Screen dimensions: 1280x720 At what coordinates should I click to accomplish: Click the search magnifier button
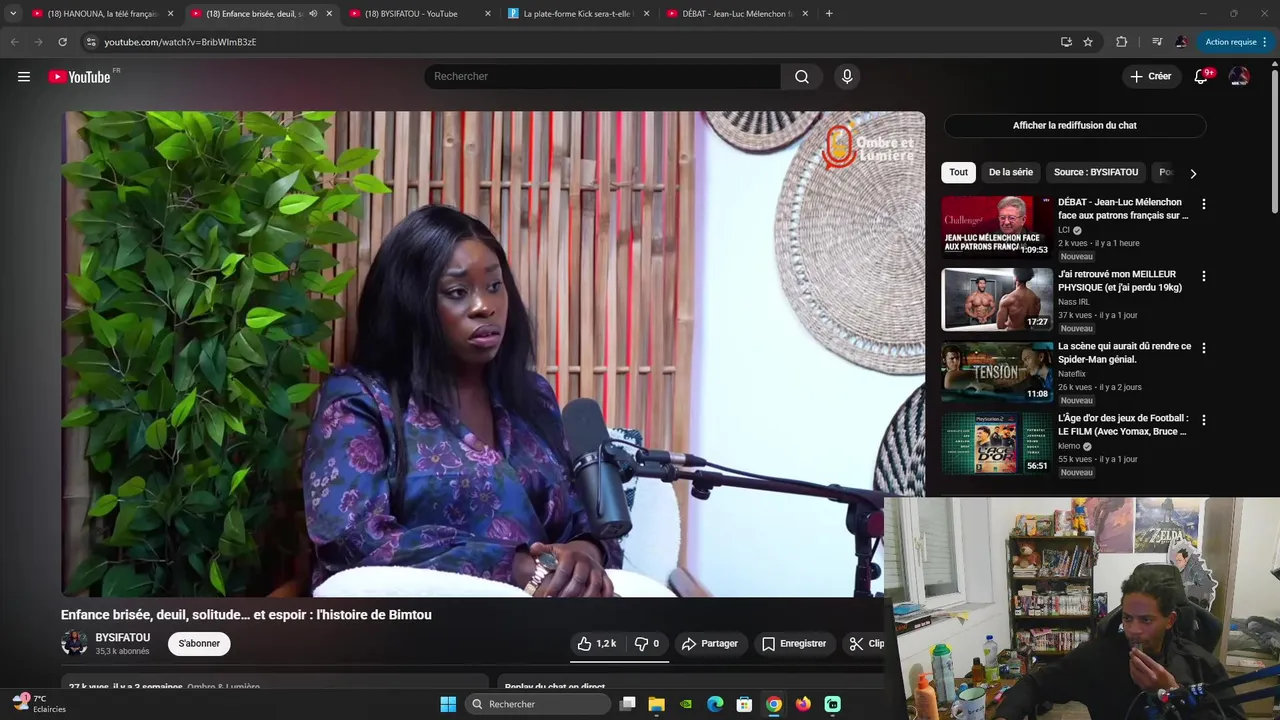(x=802, y=77)
